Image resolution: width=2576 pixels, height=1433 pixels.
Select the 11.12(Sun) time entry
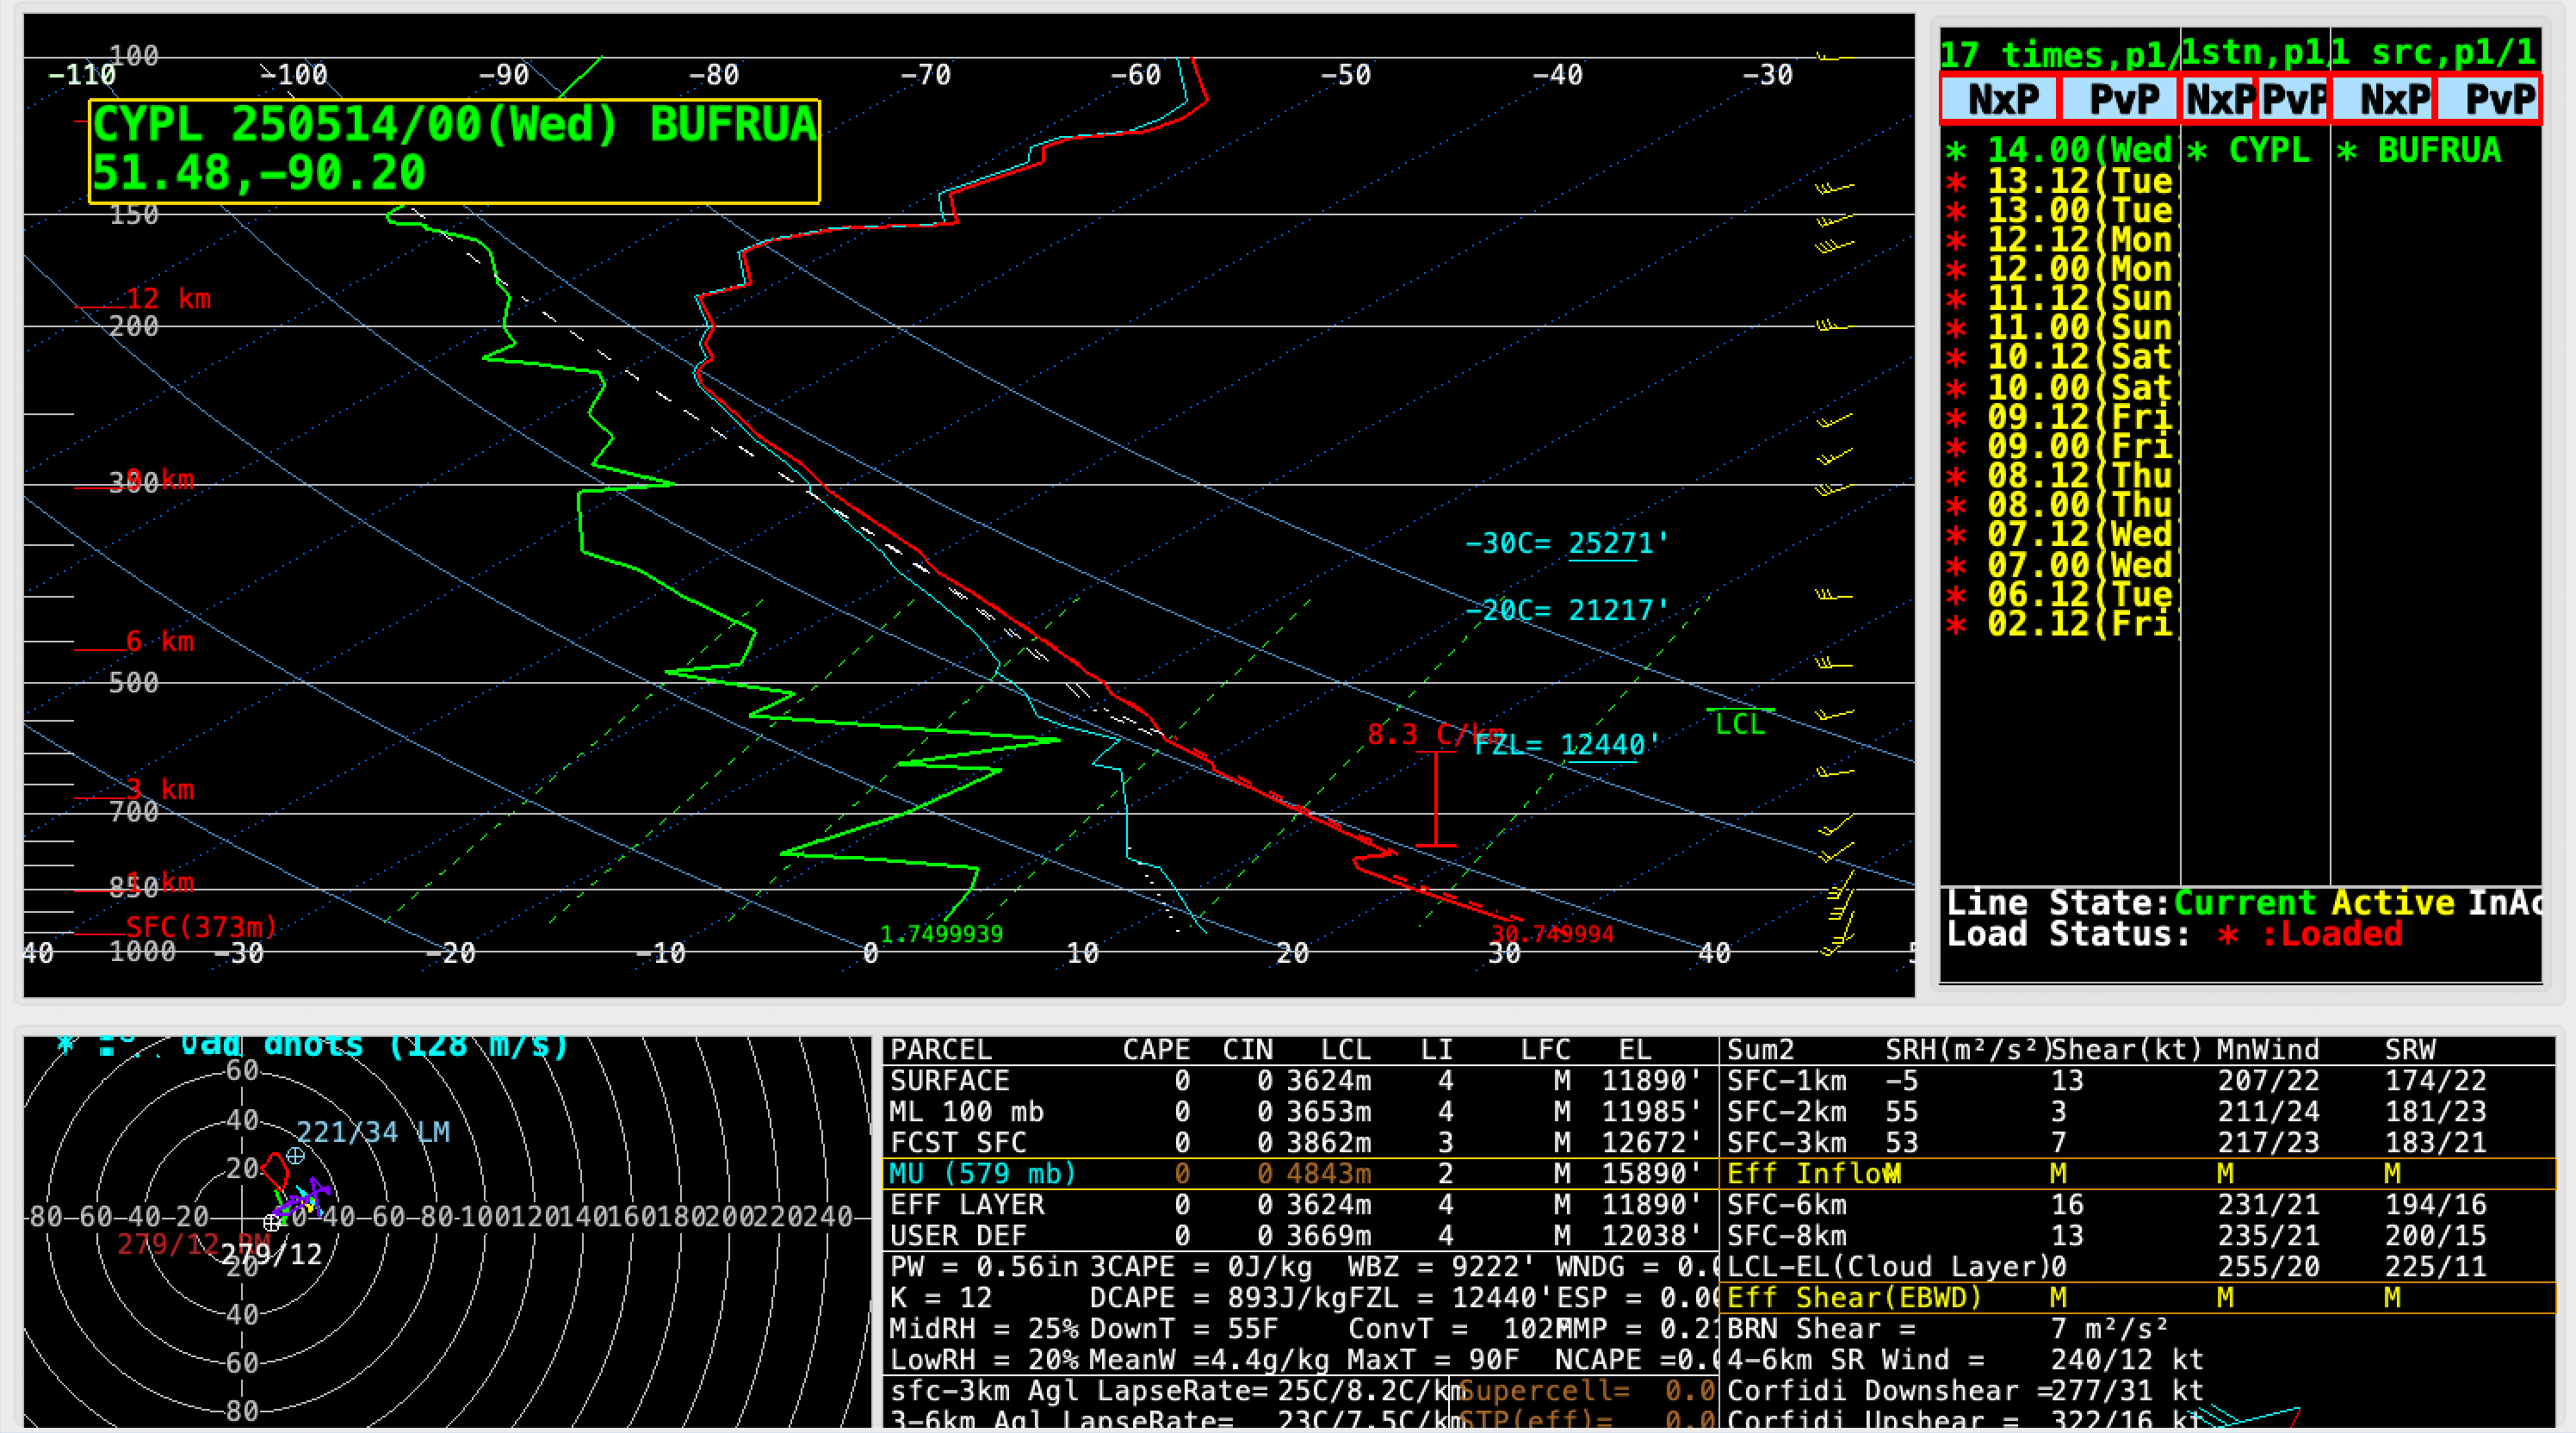tap(2060, 299)
